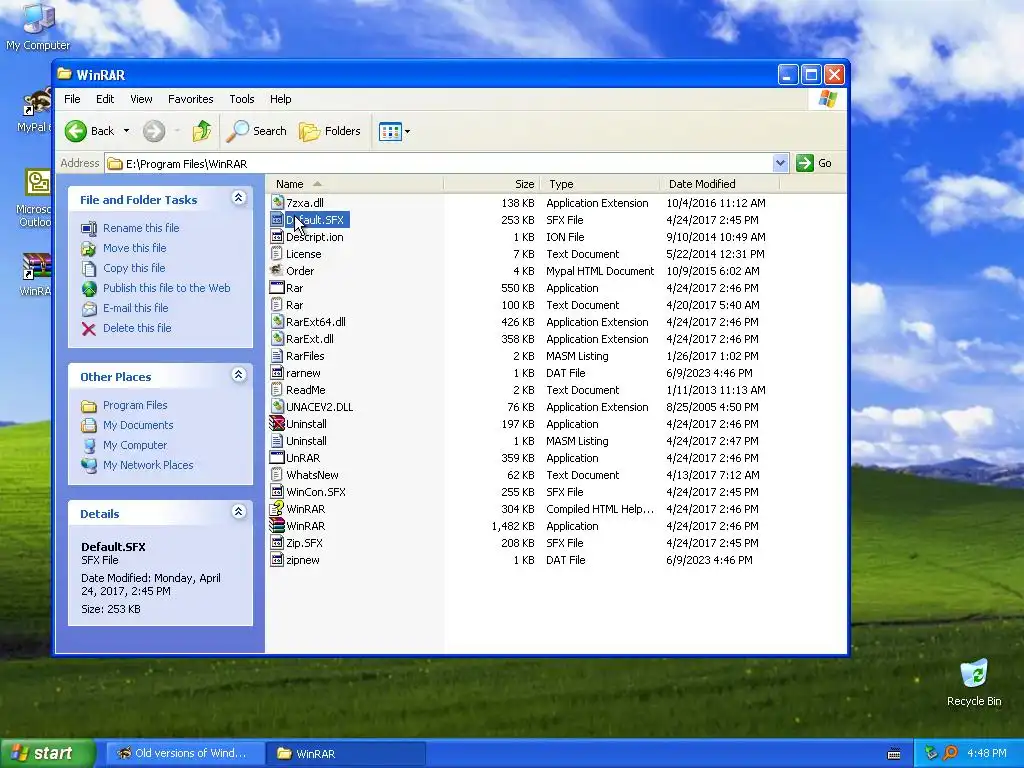Click Rename this file link

coord(141,228)
